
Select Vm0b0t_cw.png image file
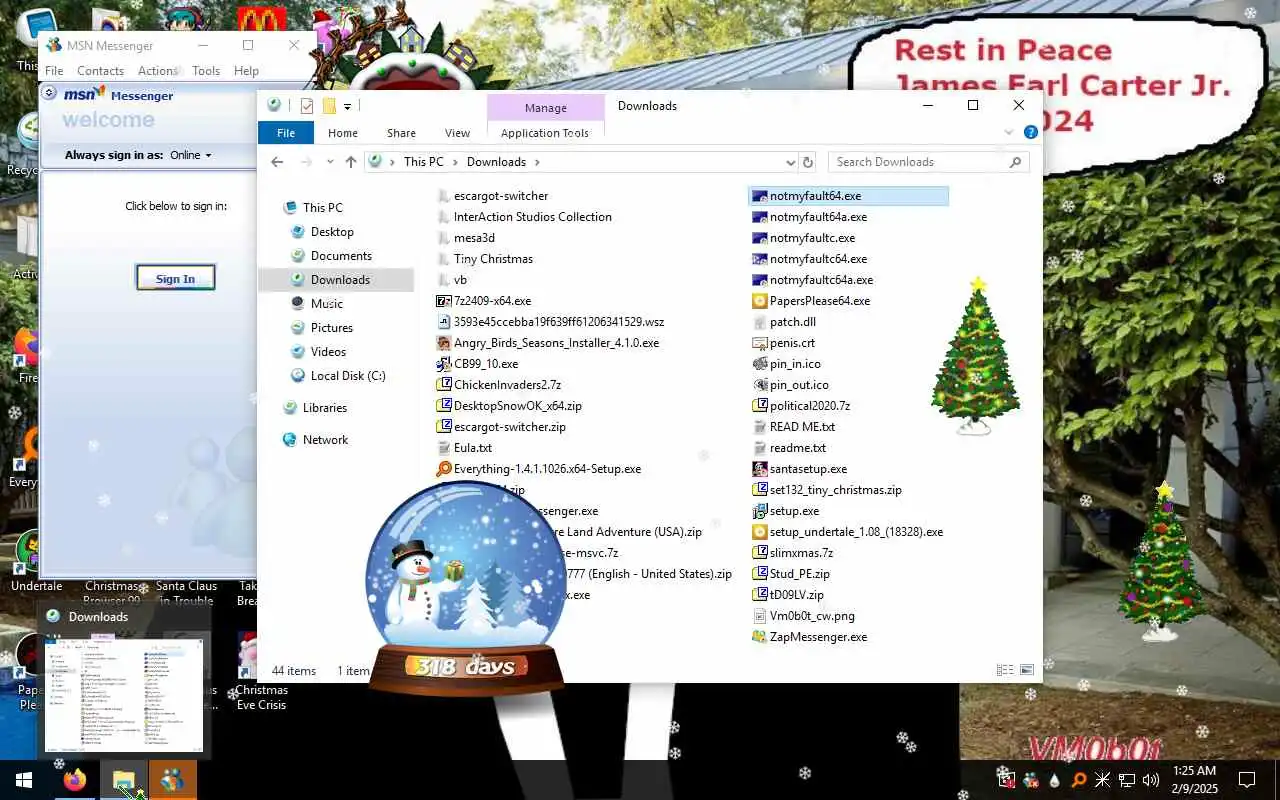click(x=803, y=616)
